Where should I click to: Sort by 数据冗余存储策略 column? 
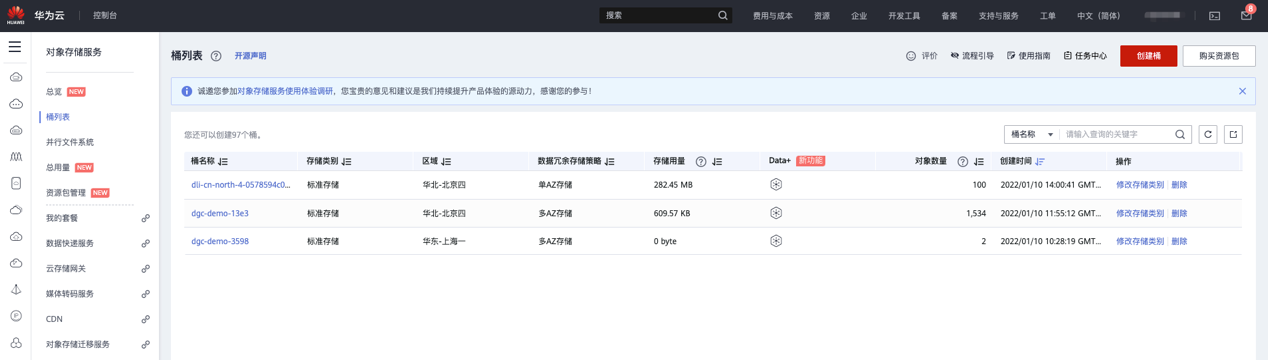[610, 161]
